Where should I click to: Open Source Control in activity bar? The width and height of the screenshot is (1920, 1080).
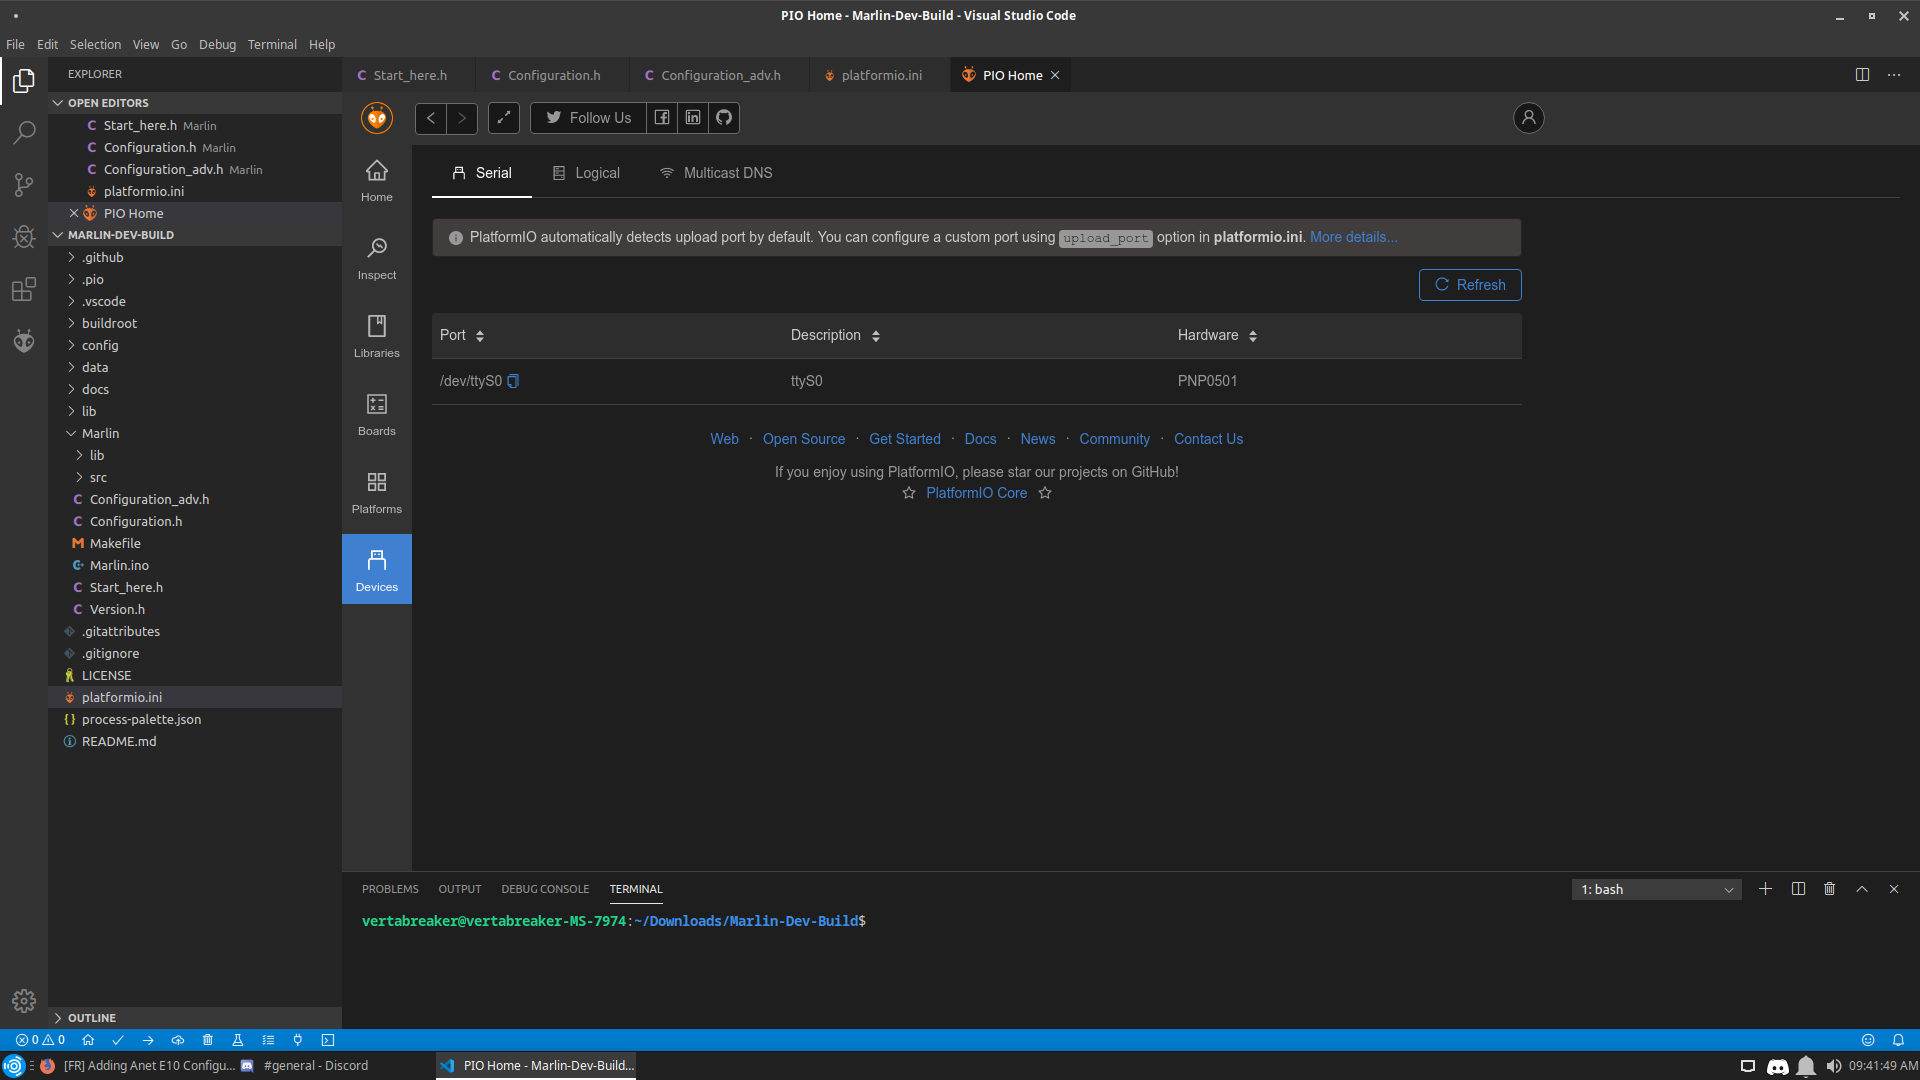[24, 185]
